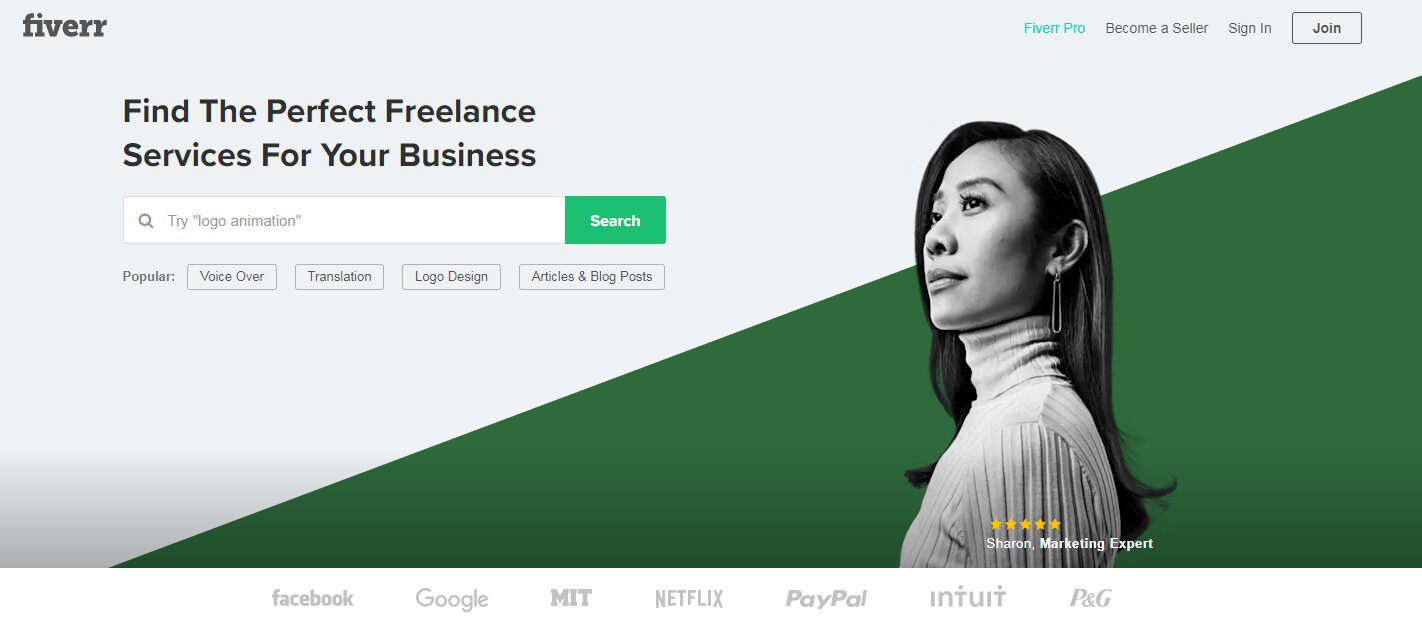
Task: Click the P&G logo
Action: point(1090,598)
